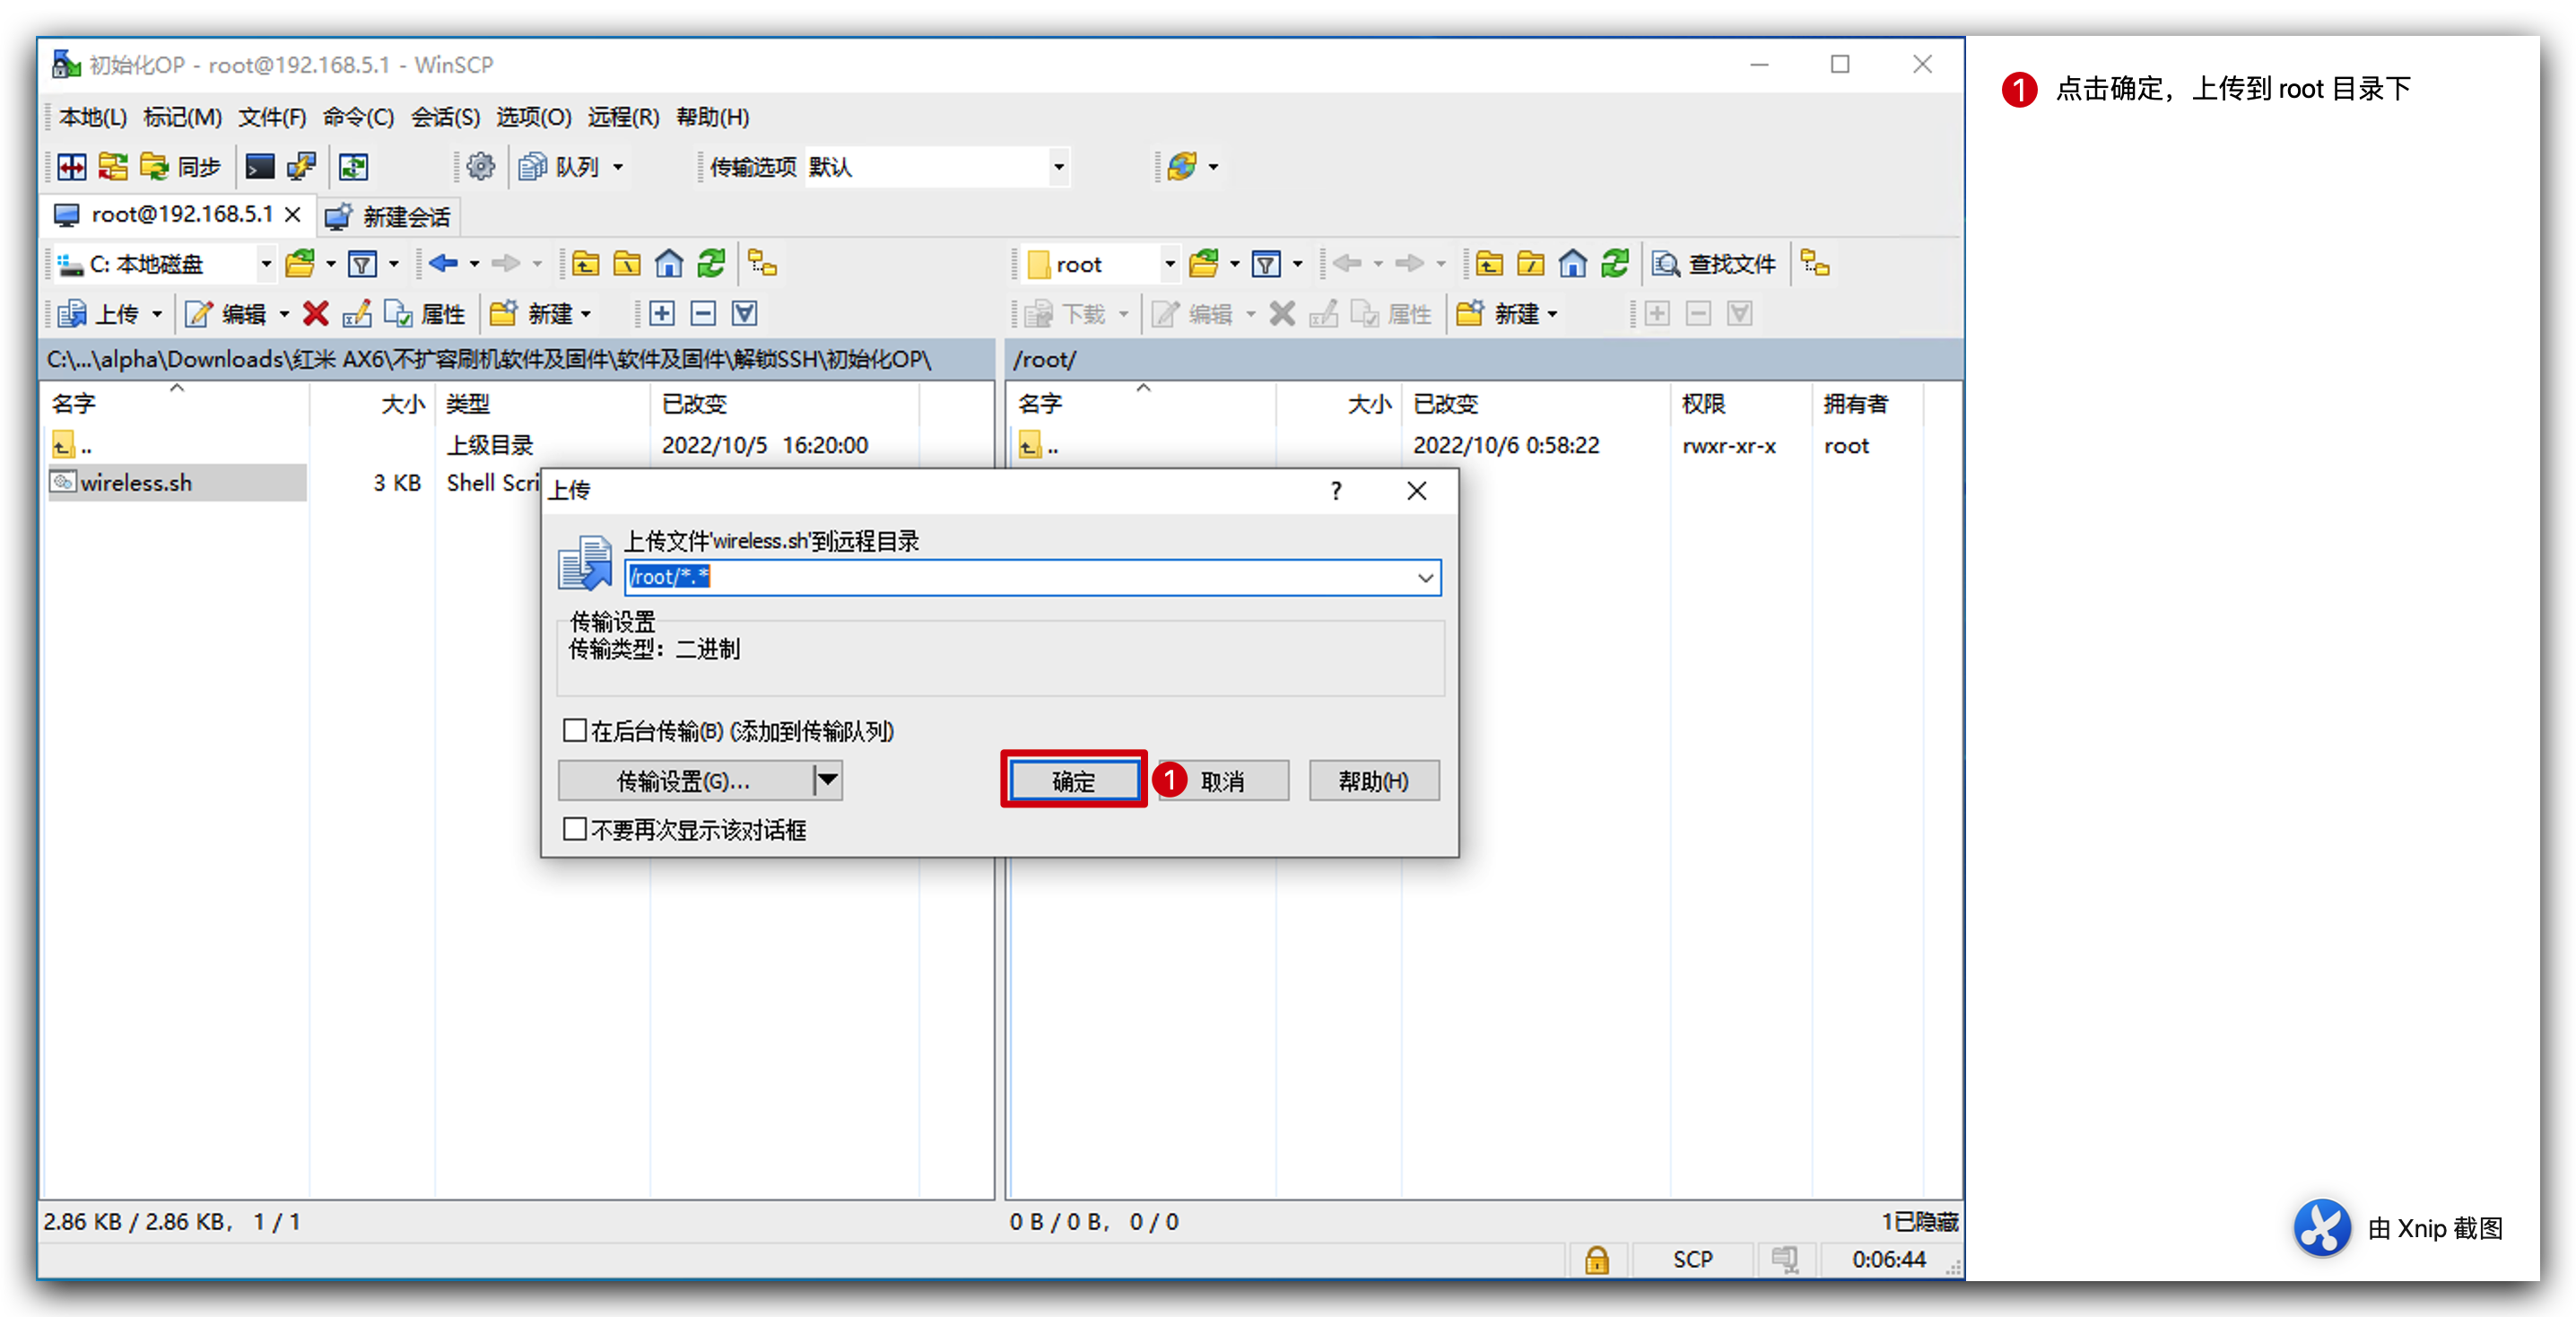The image size is (2576, 1317).
Task: Open the 传输选项 默认 combo box
Action: [x=937, y=166]
